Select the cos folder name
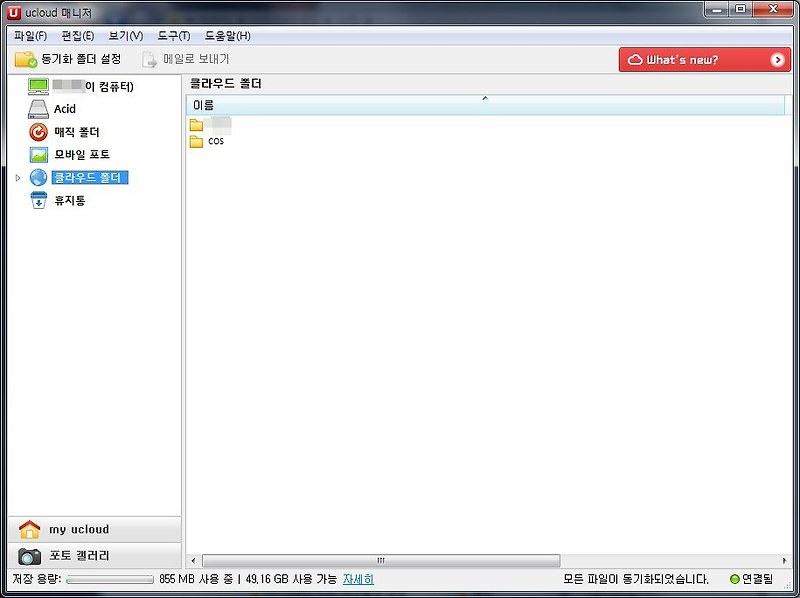800x598 pixels. (x=216, y=141)
